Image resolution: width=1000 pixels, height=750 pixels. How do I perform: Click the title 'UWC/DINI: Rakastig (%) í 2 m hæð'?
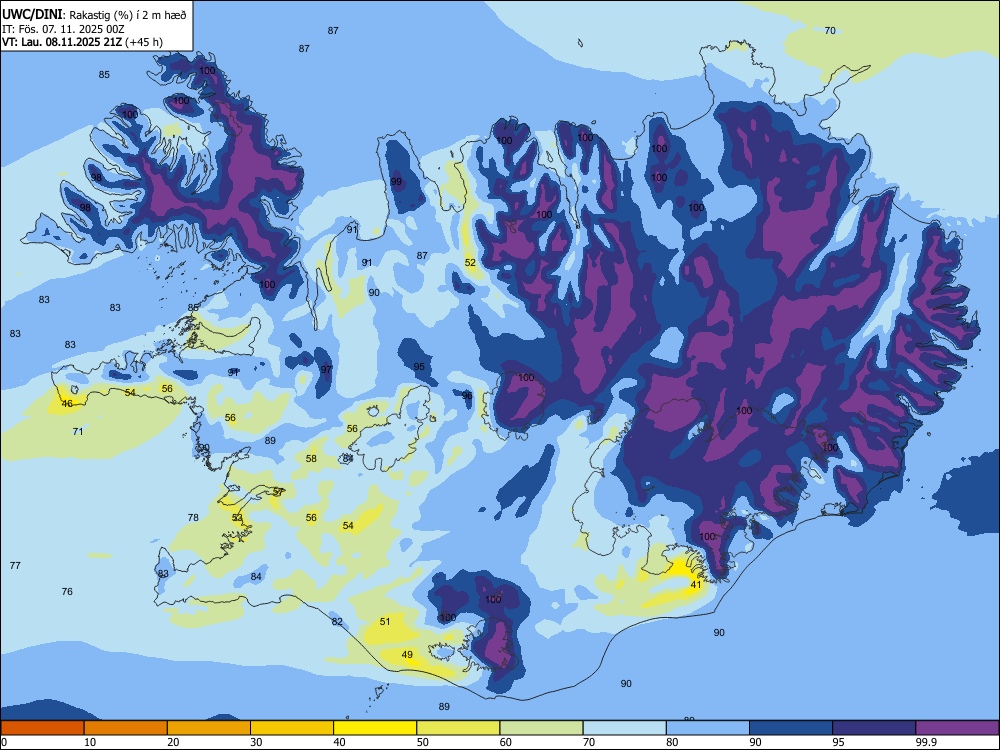coord(94,14)
